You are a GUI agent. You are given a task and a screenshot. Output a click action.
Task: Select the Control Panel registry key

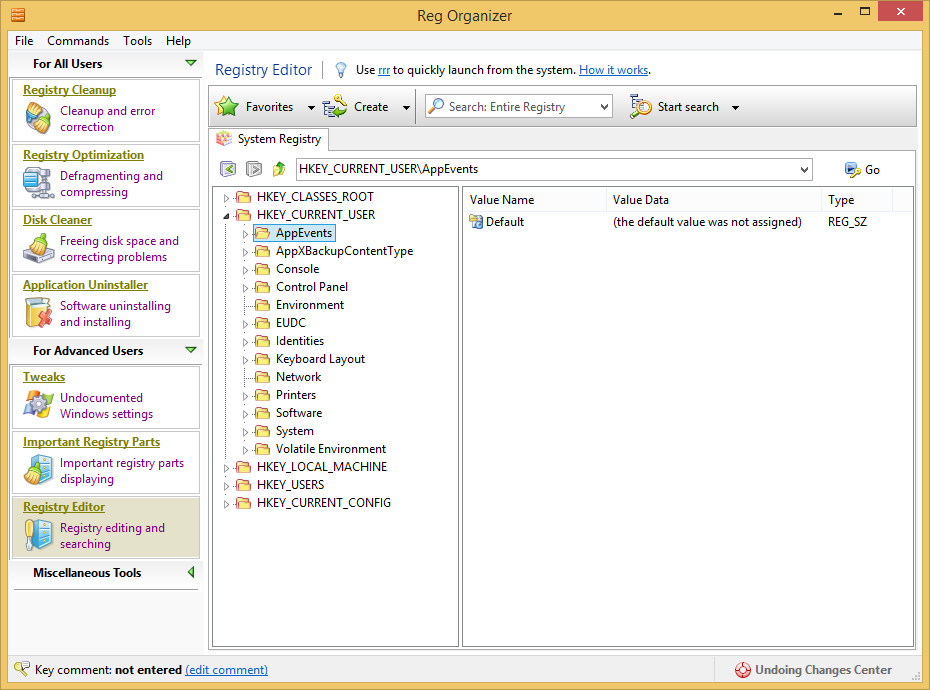coord(311,287)
